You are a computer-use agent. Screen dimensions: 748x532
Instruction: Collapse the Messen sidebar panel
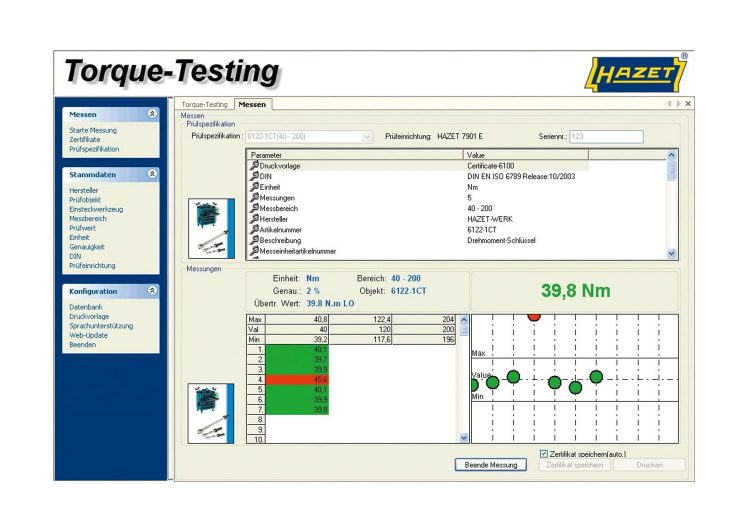152,114
